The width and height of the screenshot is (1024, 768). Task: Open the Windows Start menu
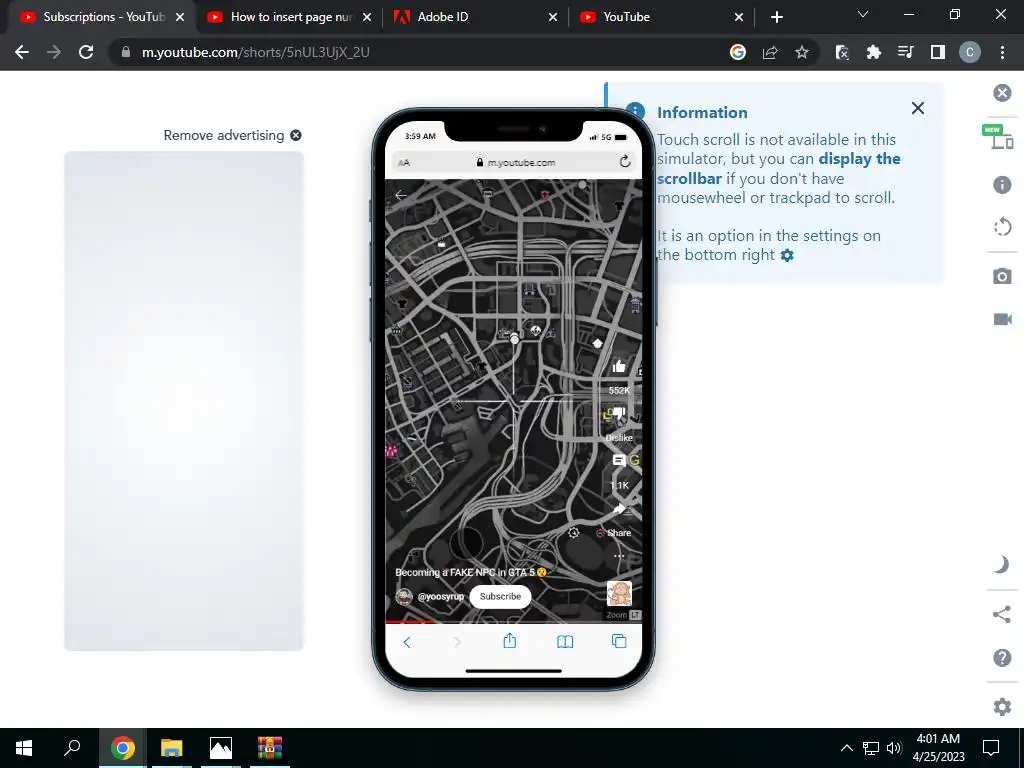pyautogui.click(x=24, y=748)
